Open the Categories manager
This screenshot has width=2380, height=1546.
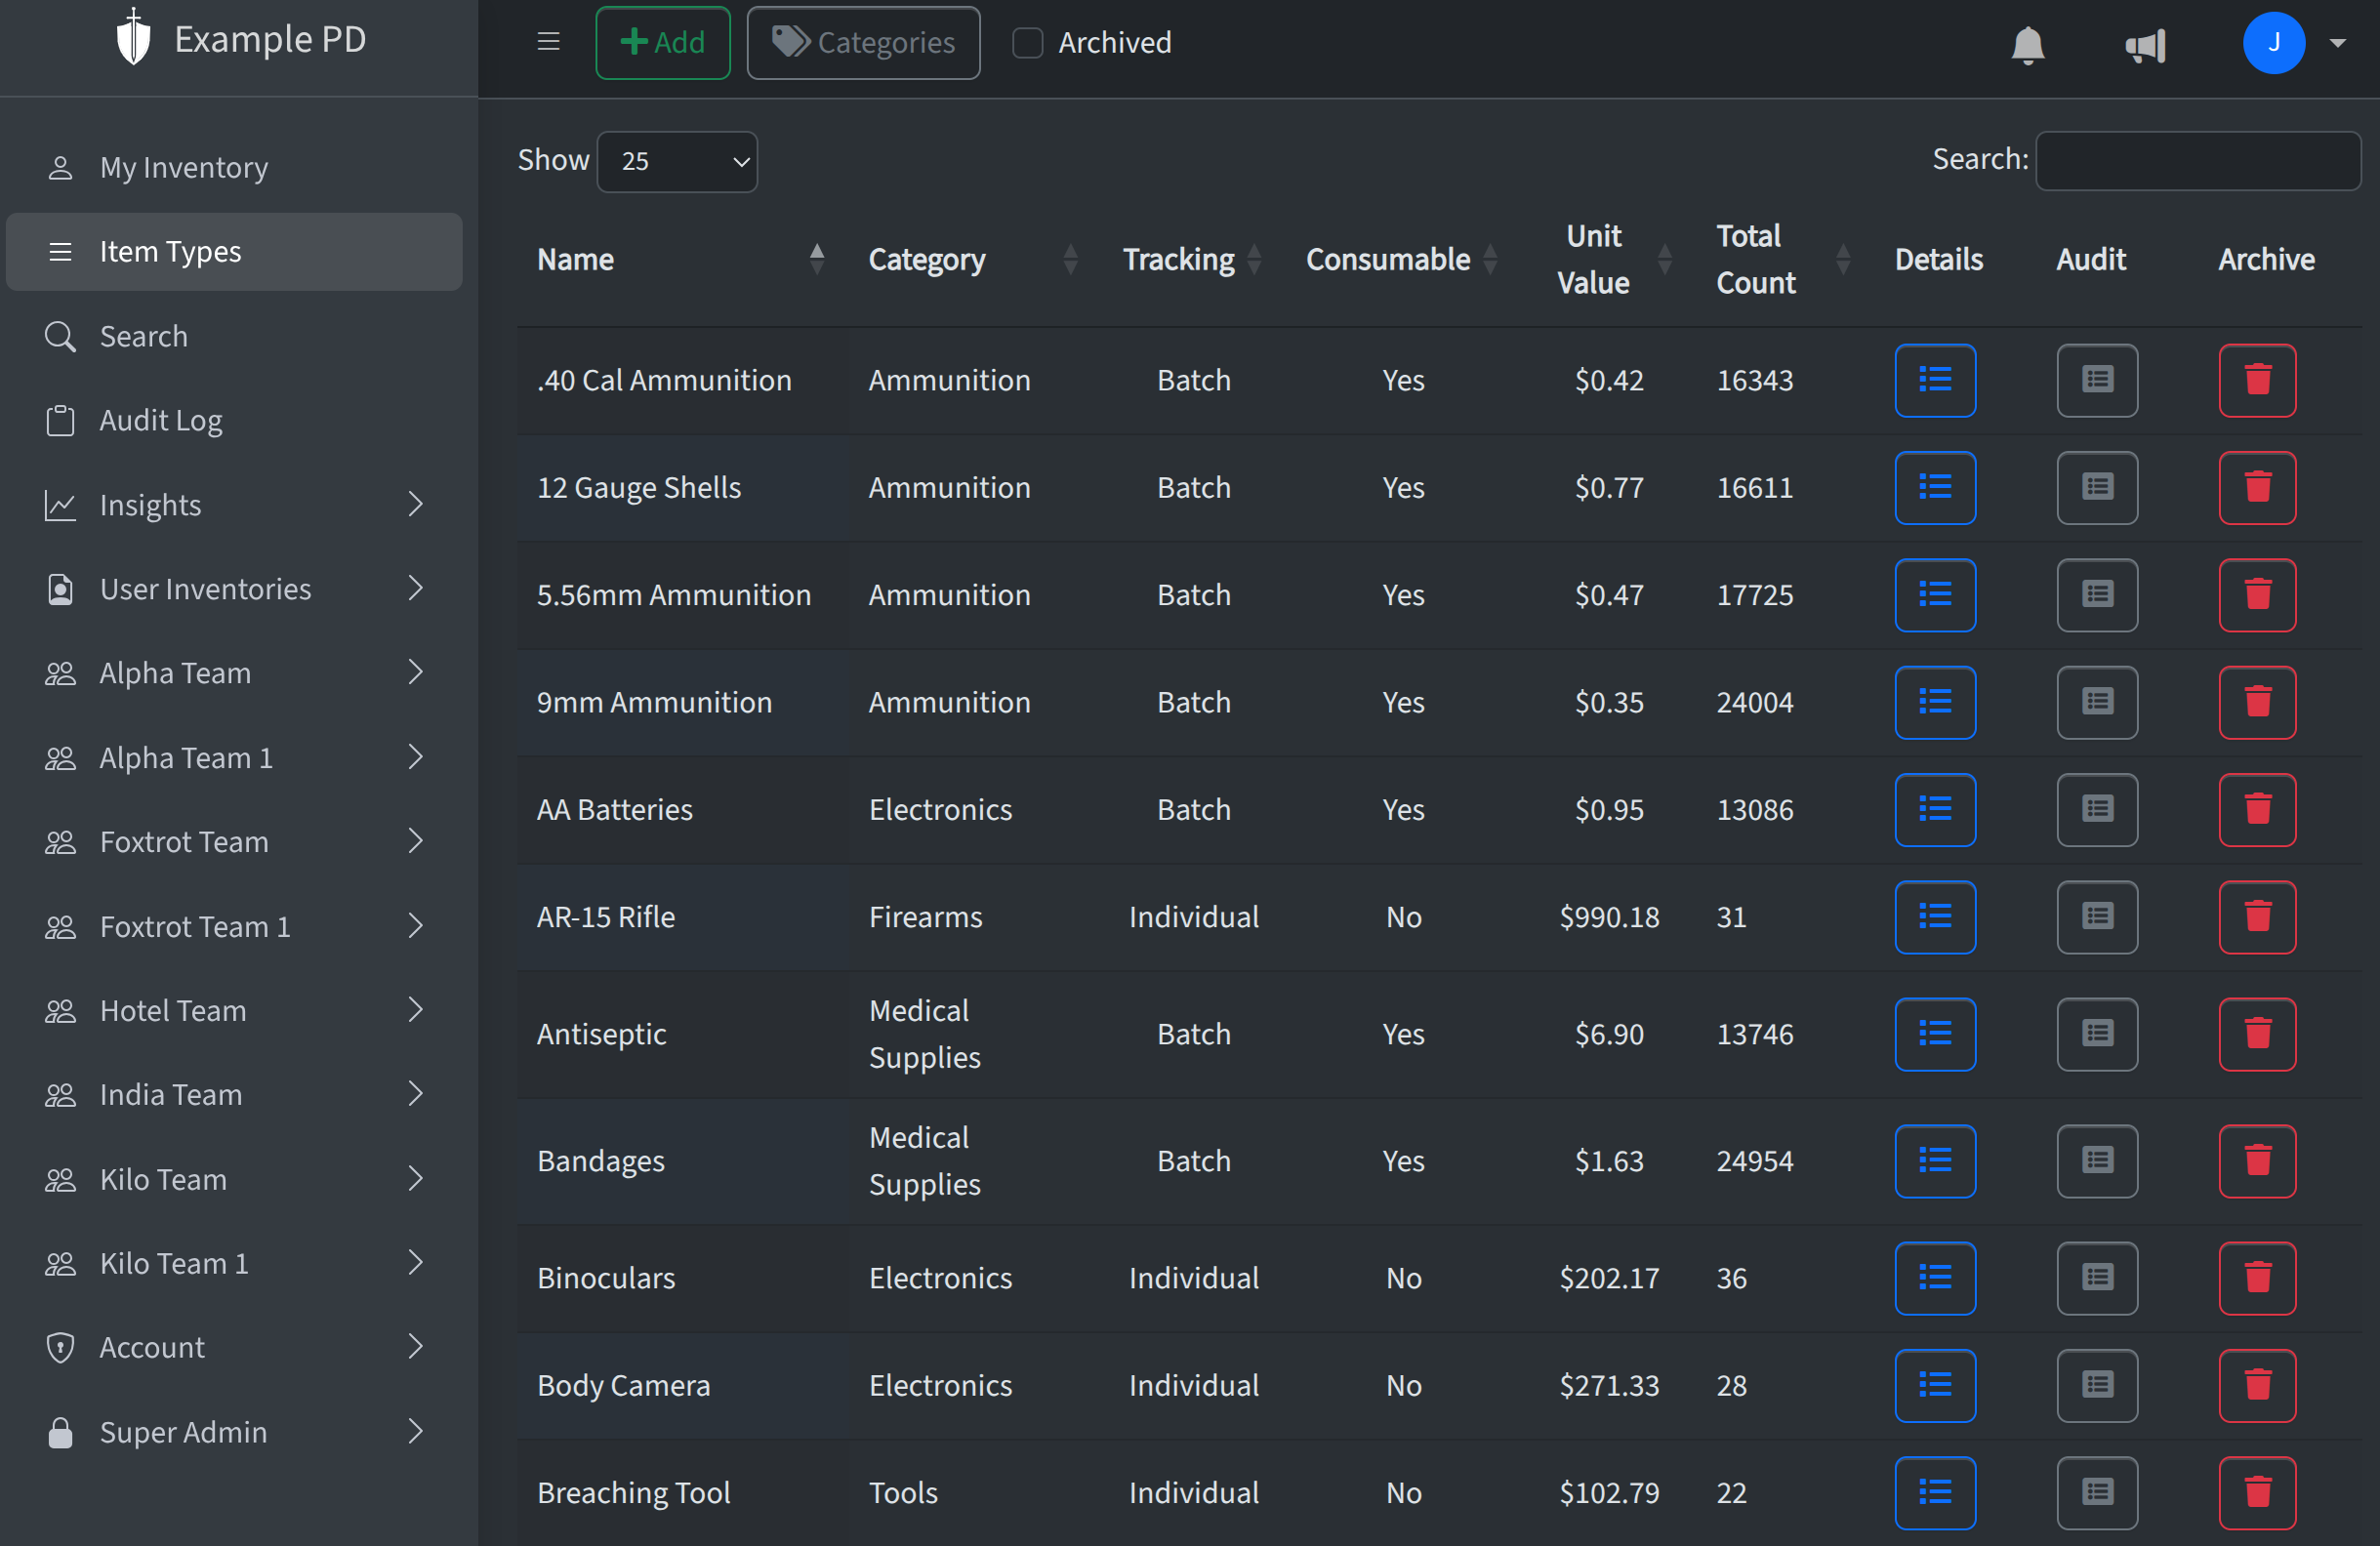pos(862,42)
